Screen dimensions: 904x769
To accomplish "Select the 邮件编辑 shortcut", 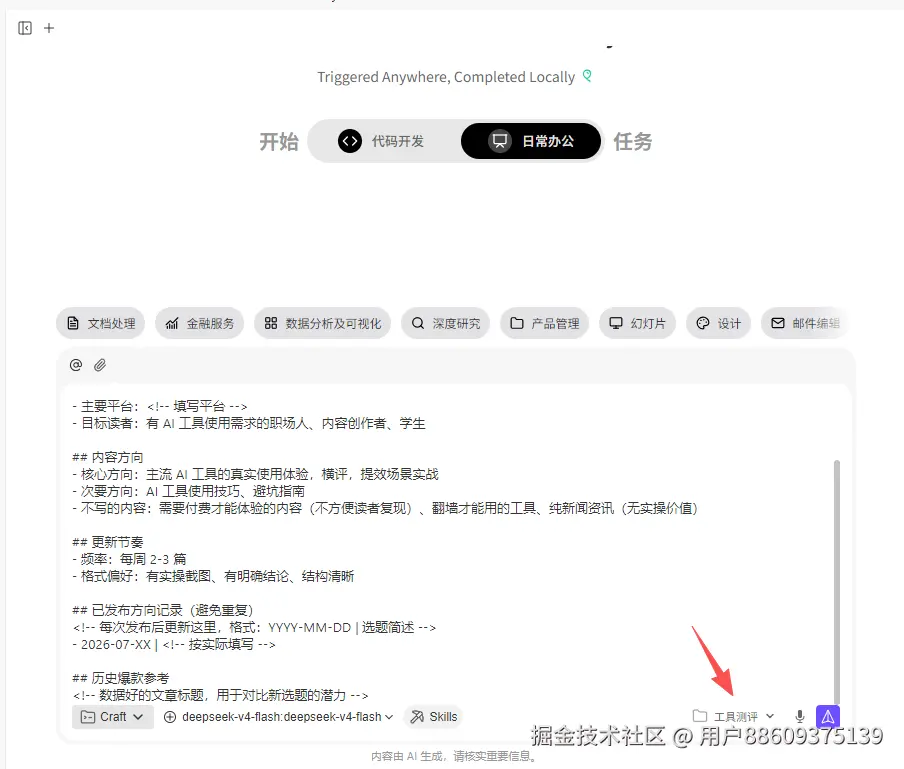I will [805, 323].
